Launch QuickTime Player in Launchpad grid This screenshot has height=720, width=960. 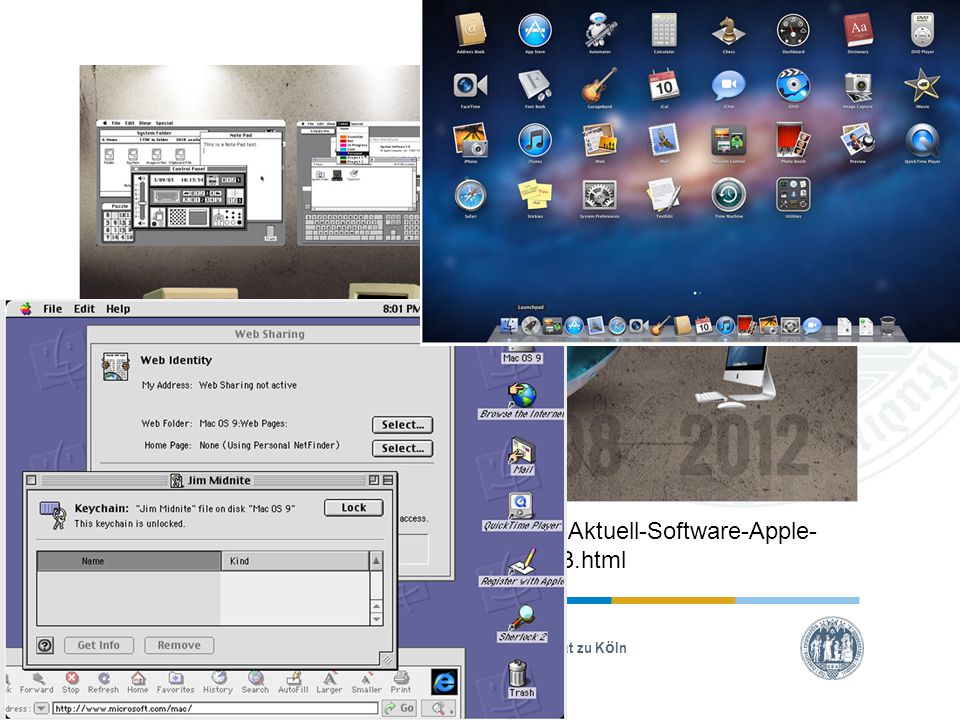point(922,140)
